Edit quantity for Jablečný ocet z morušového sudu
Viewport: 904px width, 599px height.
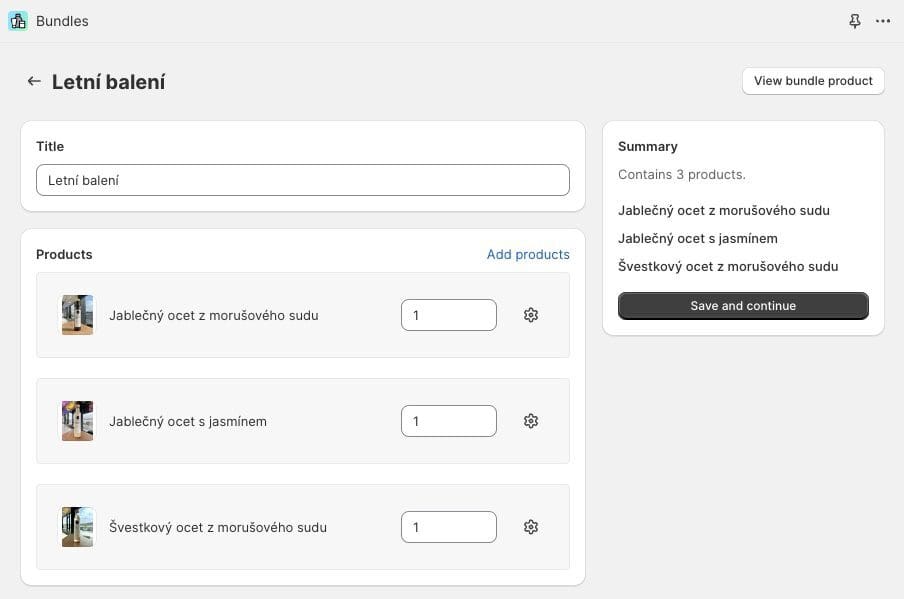pyautogui.click(x=448, y=315)
